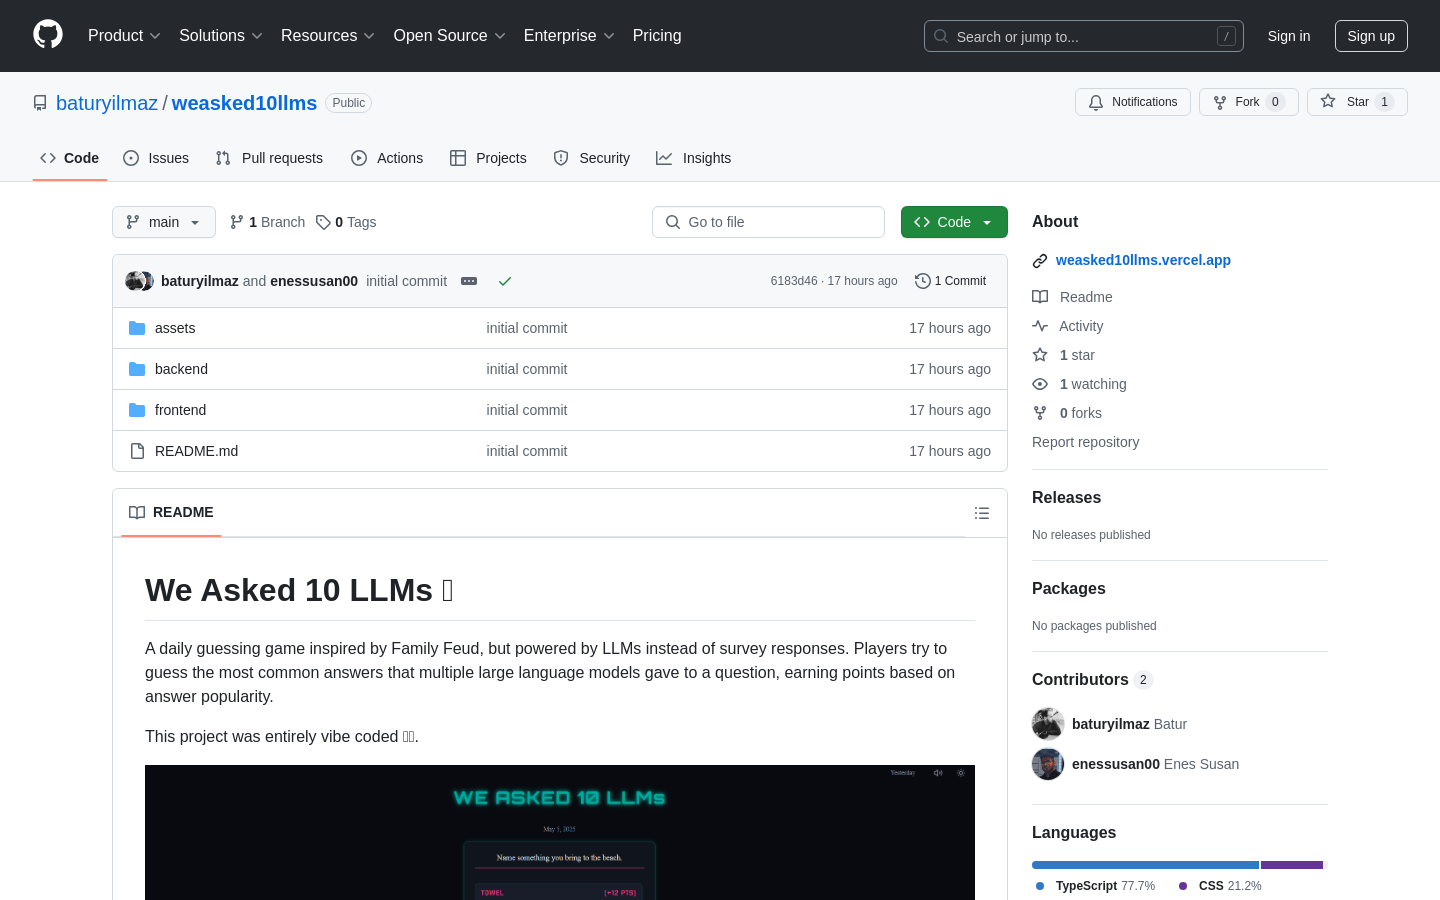Switch to the Projects tab
This screenshot has width=1440, height=900.
(488, 158)
